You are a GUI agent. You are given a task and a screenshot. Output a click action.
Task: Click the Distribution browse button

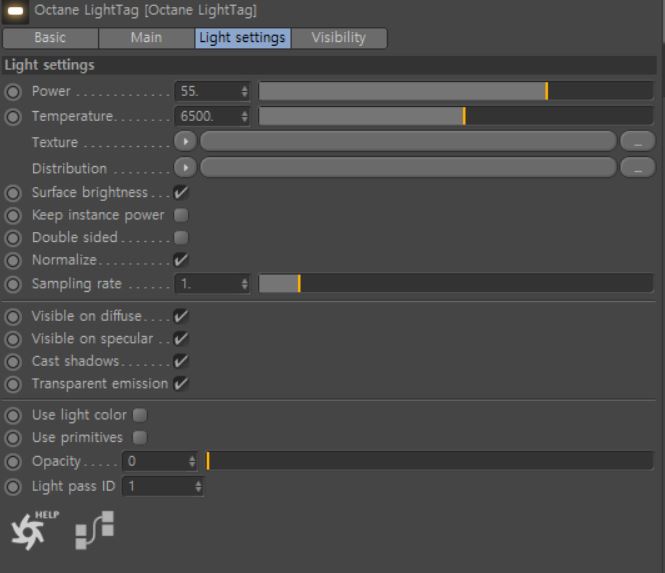tap(637, 168)
